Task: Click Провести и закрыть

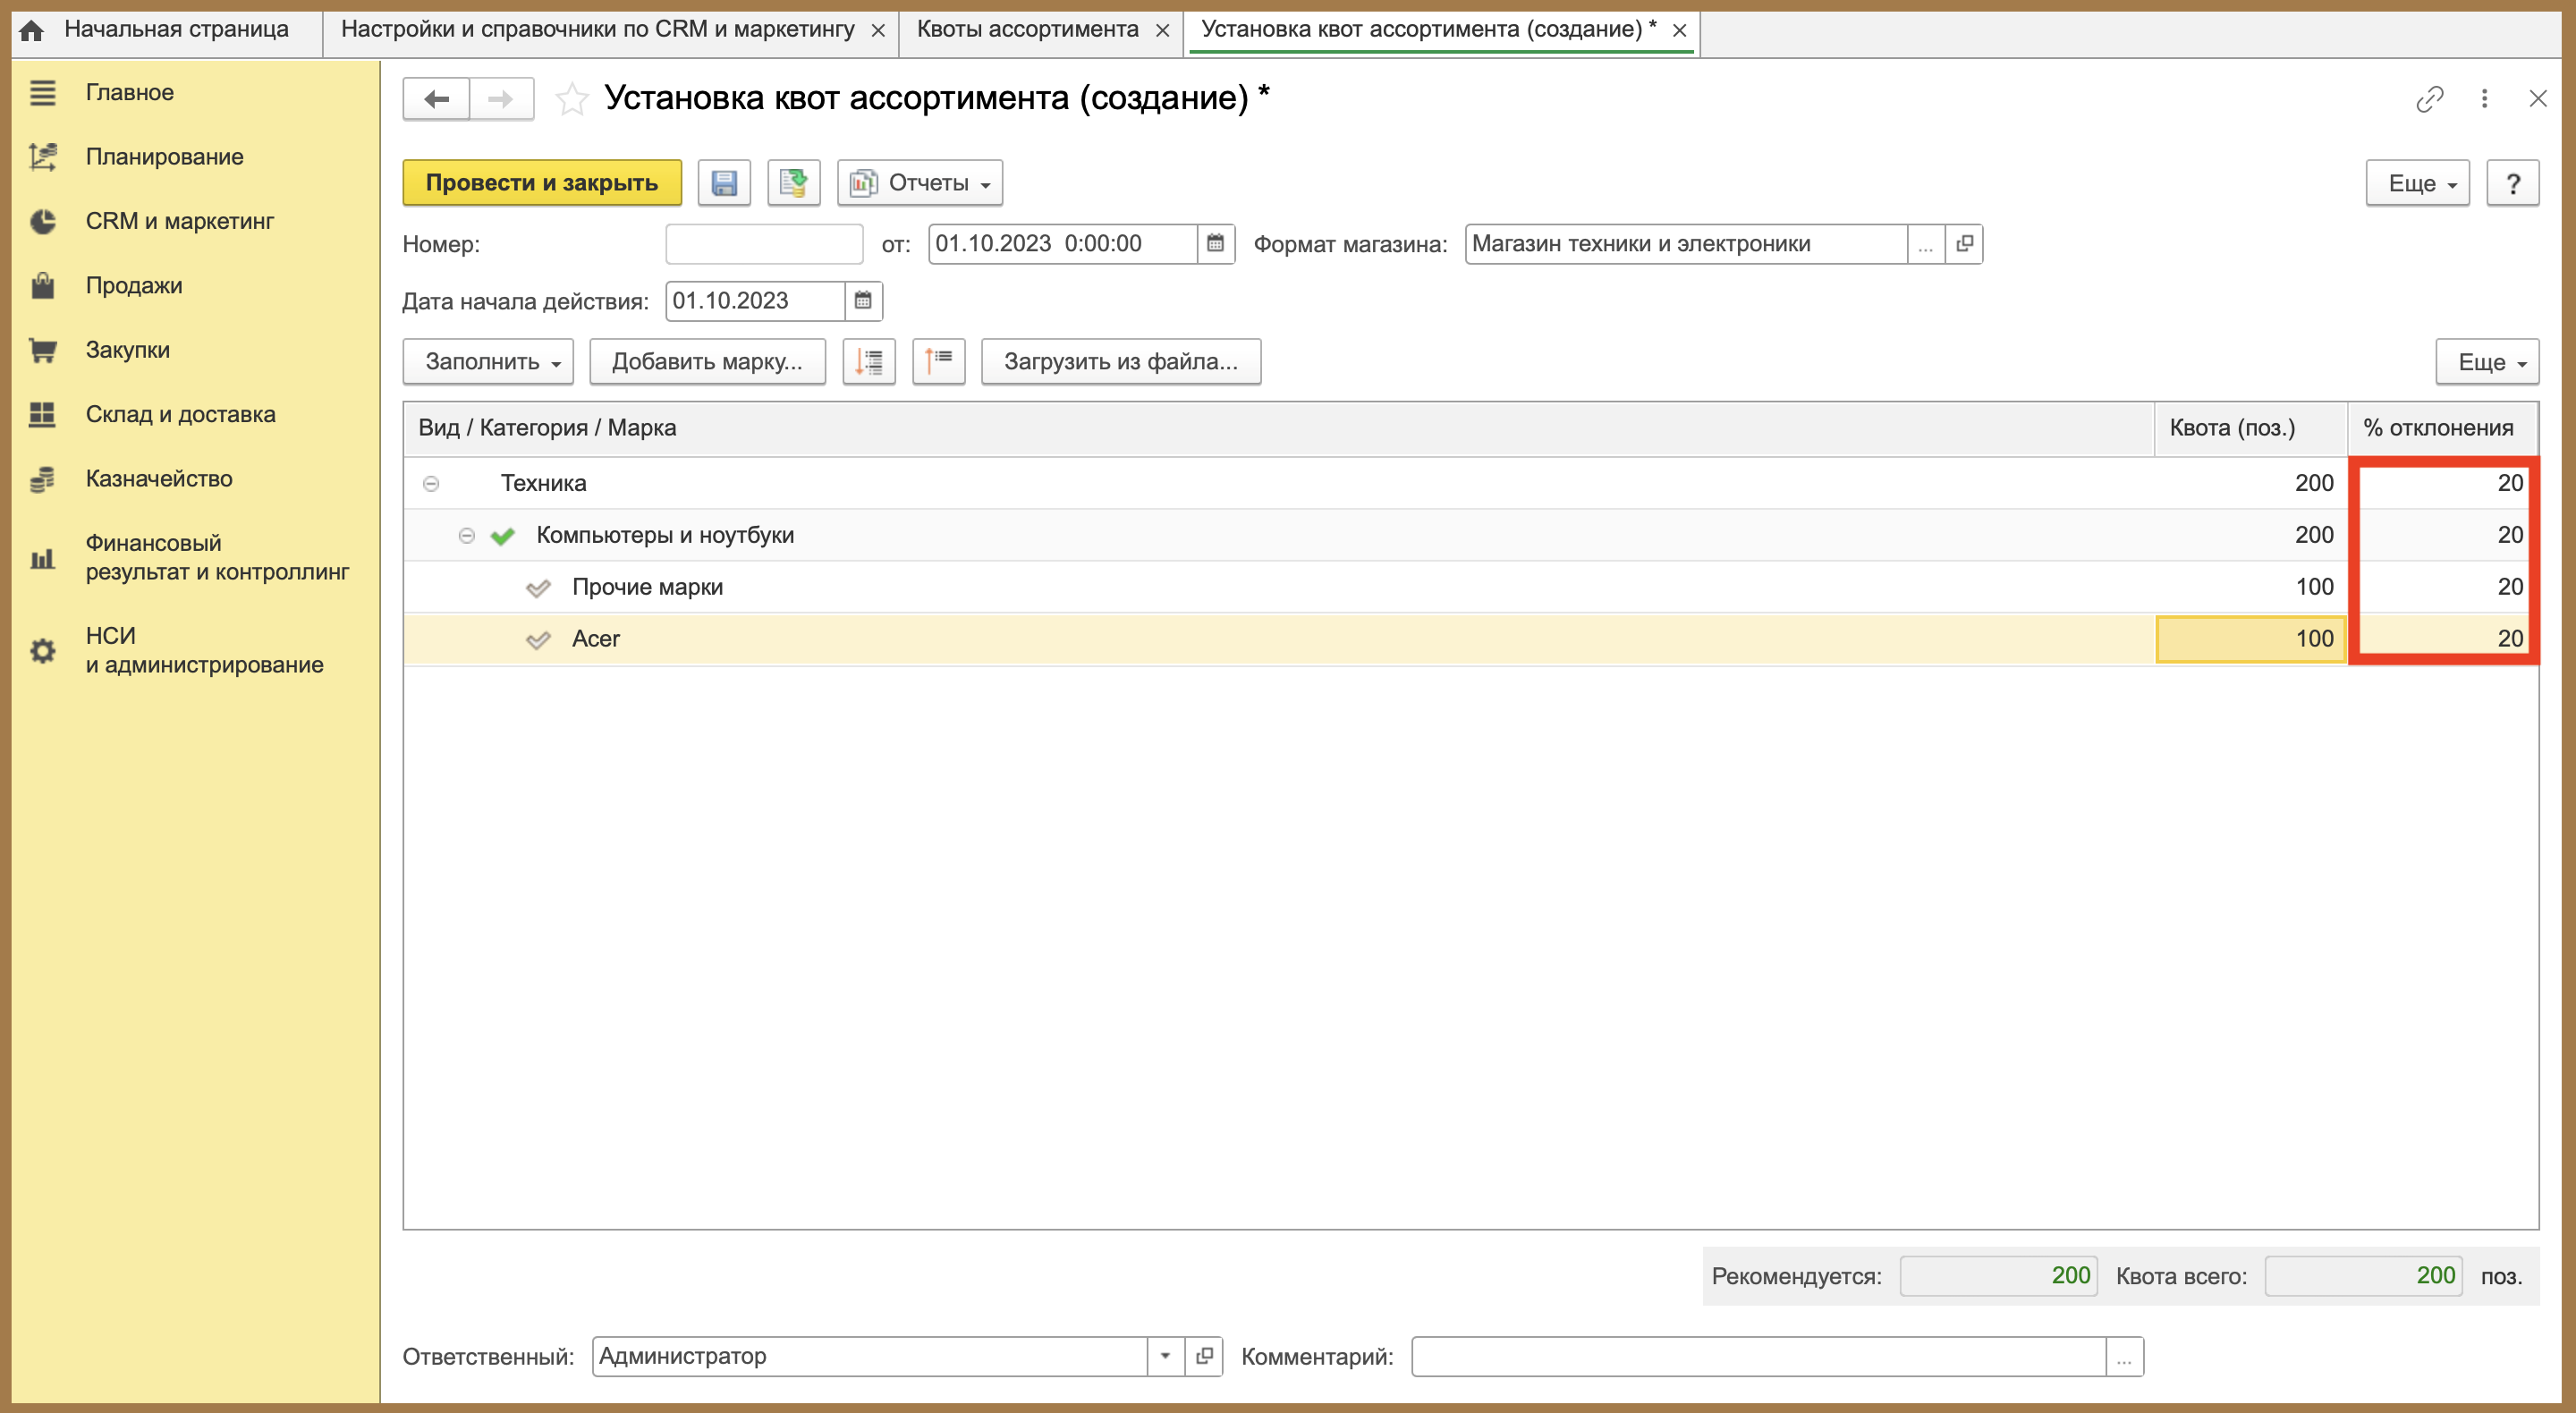Action: click(x=542, y=183)
